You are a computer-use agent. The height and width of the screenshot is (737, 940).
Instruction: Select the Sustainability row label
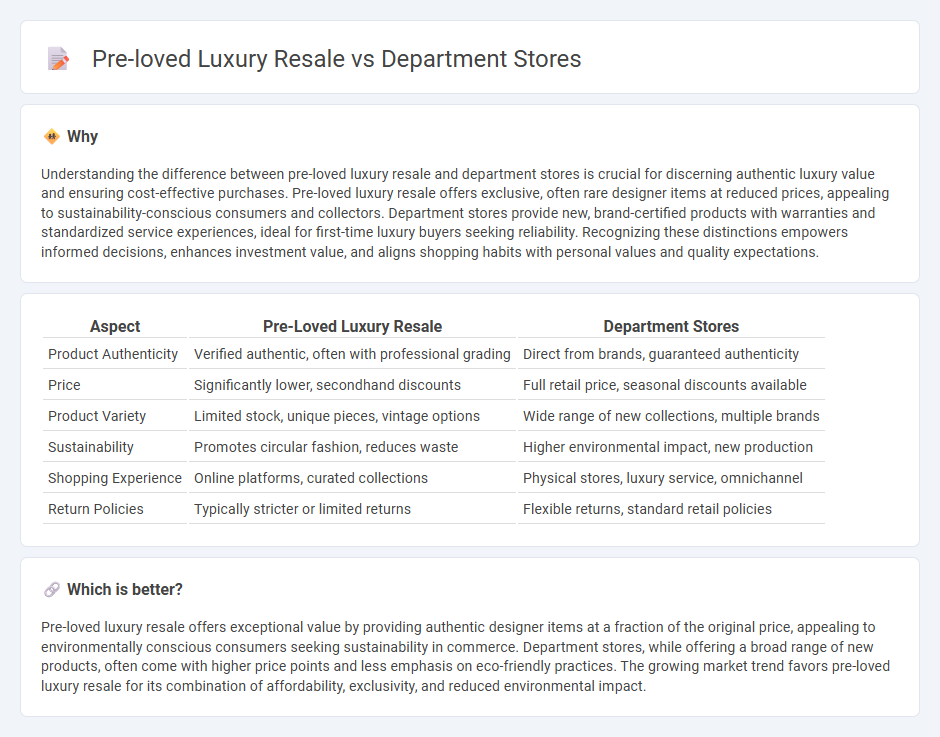coord(91,447)
